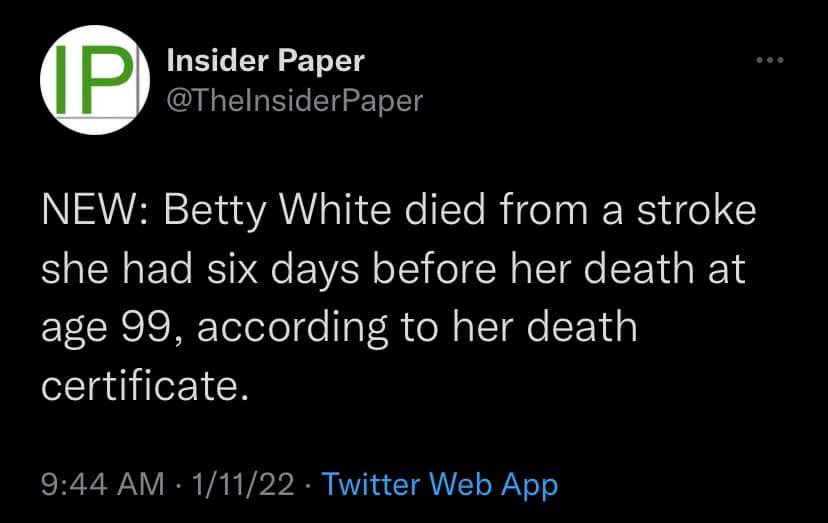Click the word certificate. on the last line
Image resolution: width=828 pixels, height=523 pixels.
tap(144, 384)
